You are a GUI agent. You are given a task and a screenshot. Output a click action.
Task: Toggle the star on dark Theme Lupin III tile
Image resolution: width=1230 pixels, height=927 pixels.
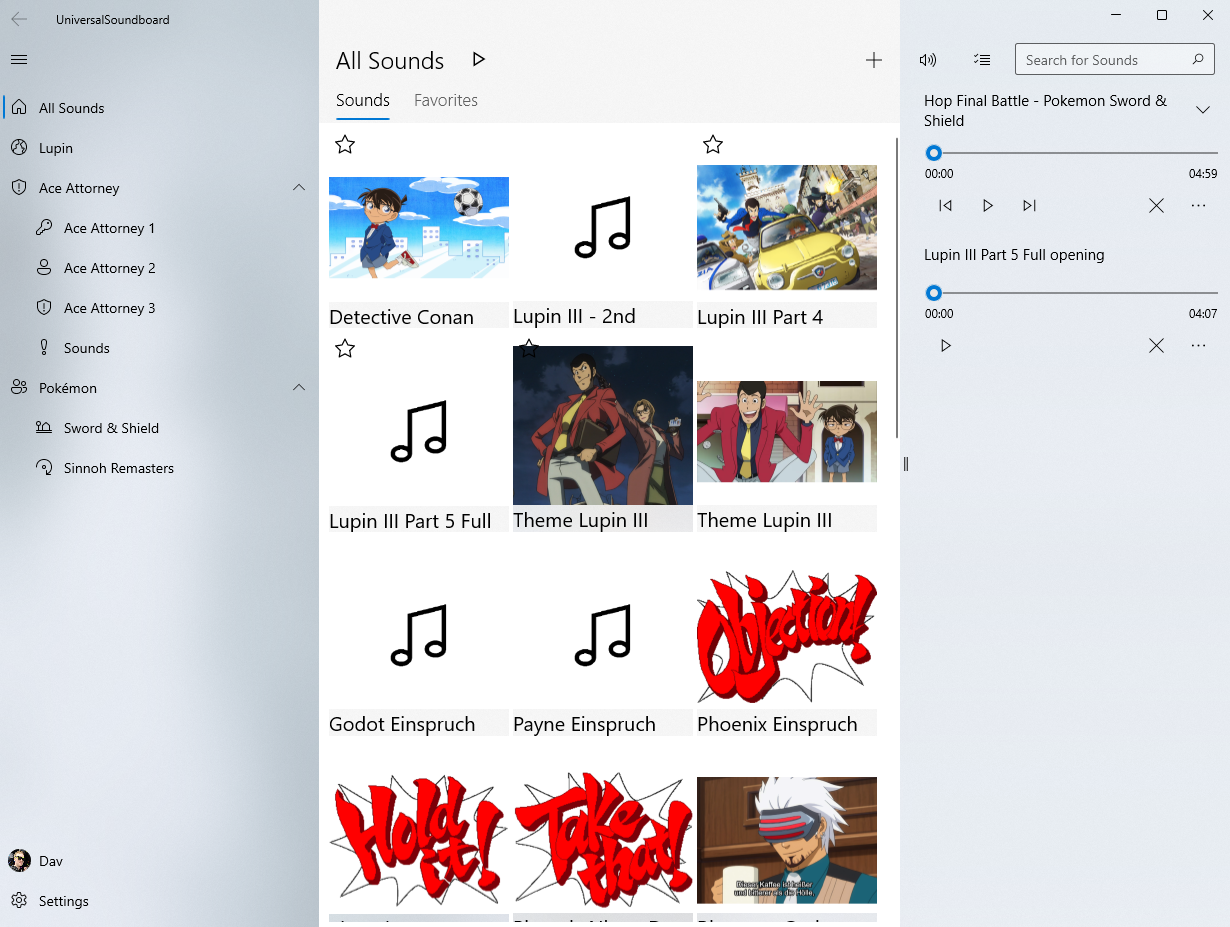click(529, 348)
